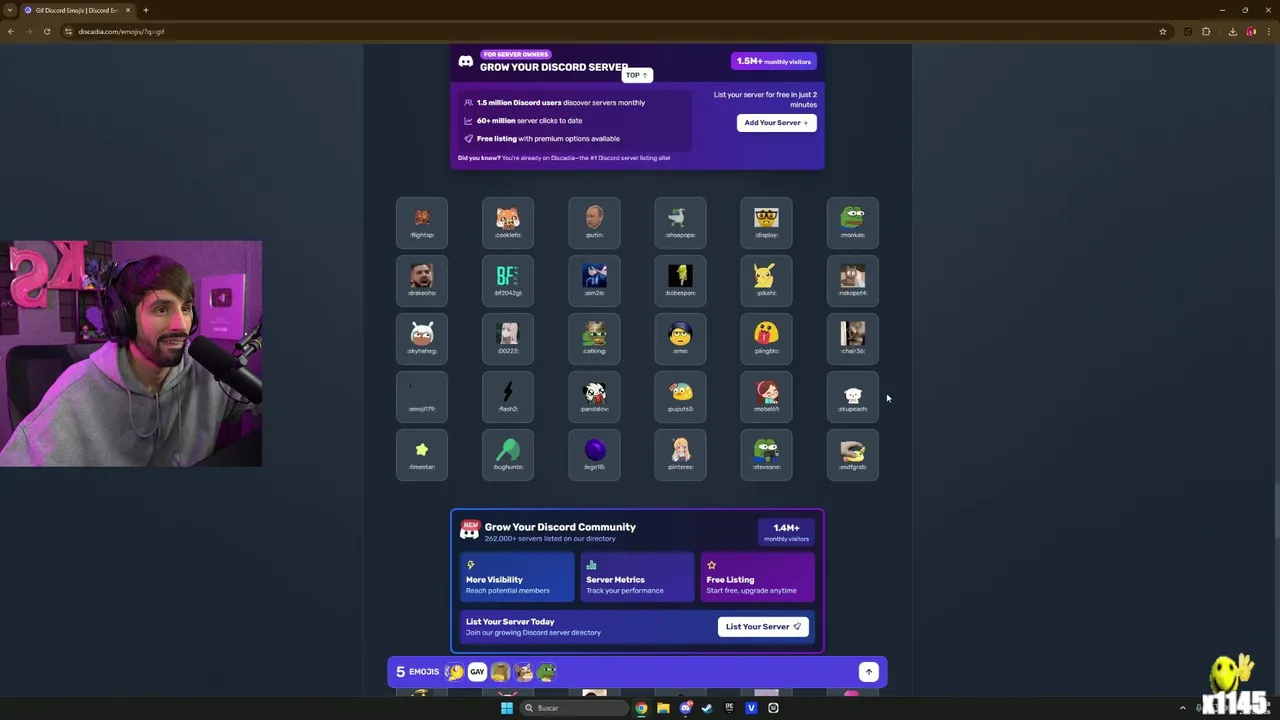Viewport: 1280px width, 720px height.
Task: Choose the :shsapopa: goose emoji
Action: [680, 223]
